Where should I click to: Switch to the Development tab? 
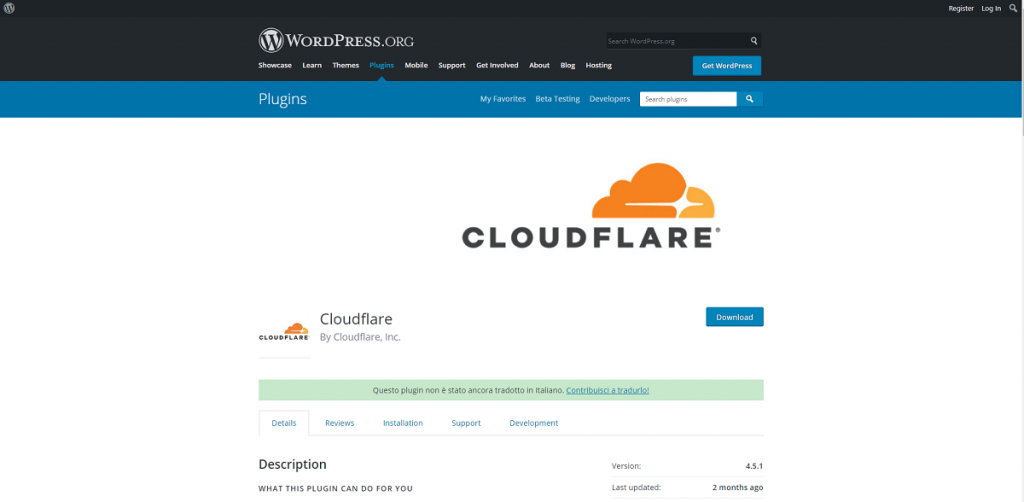coord(534,423)
